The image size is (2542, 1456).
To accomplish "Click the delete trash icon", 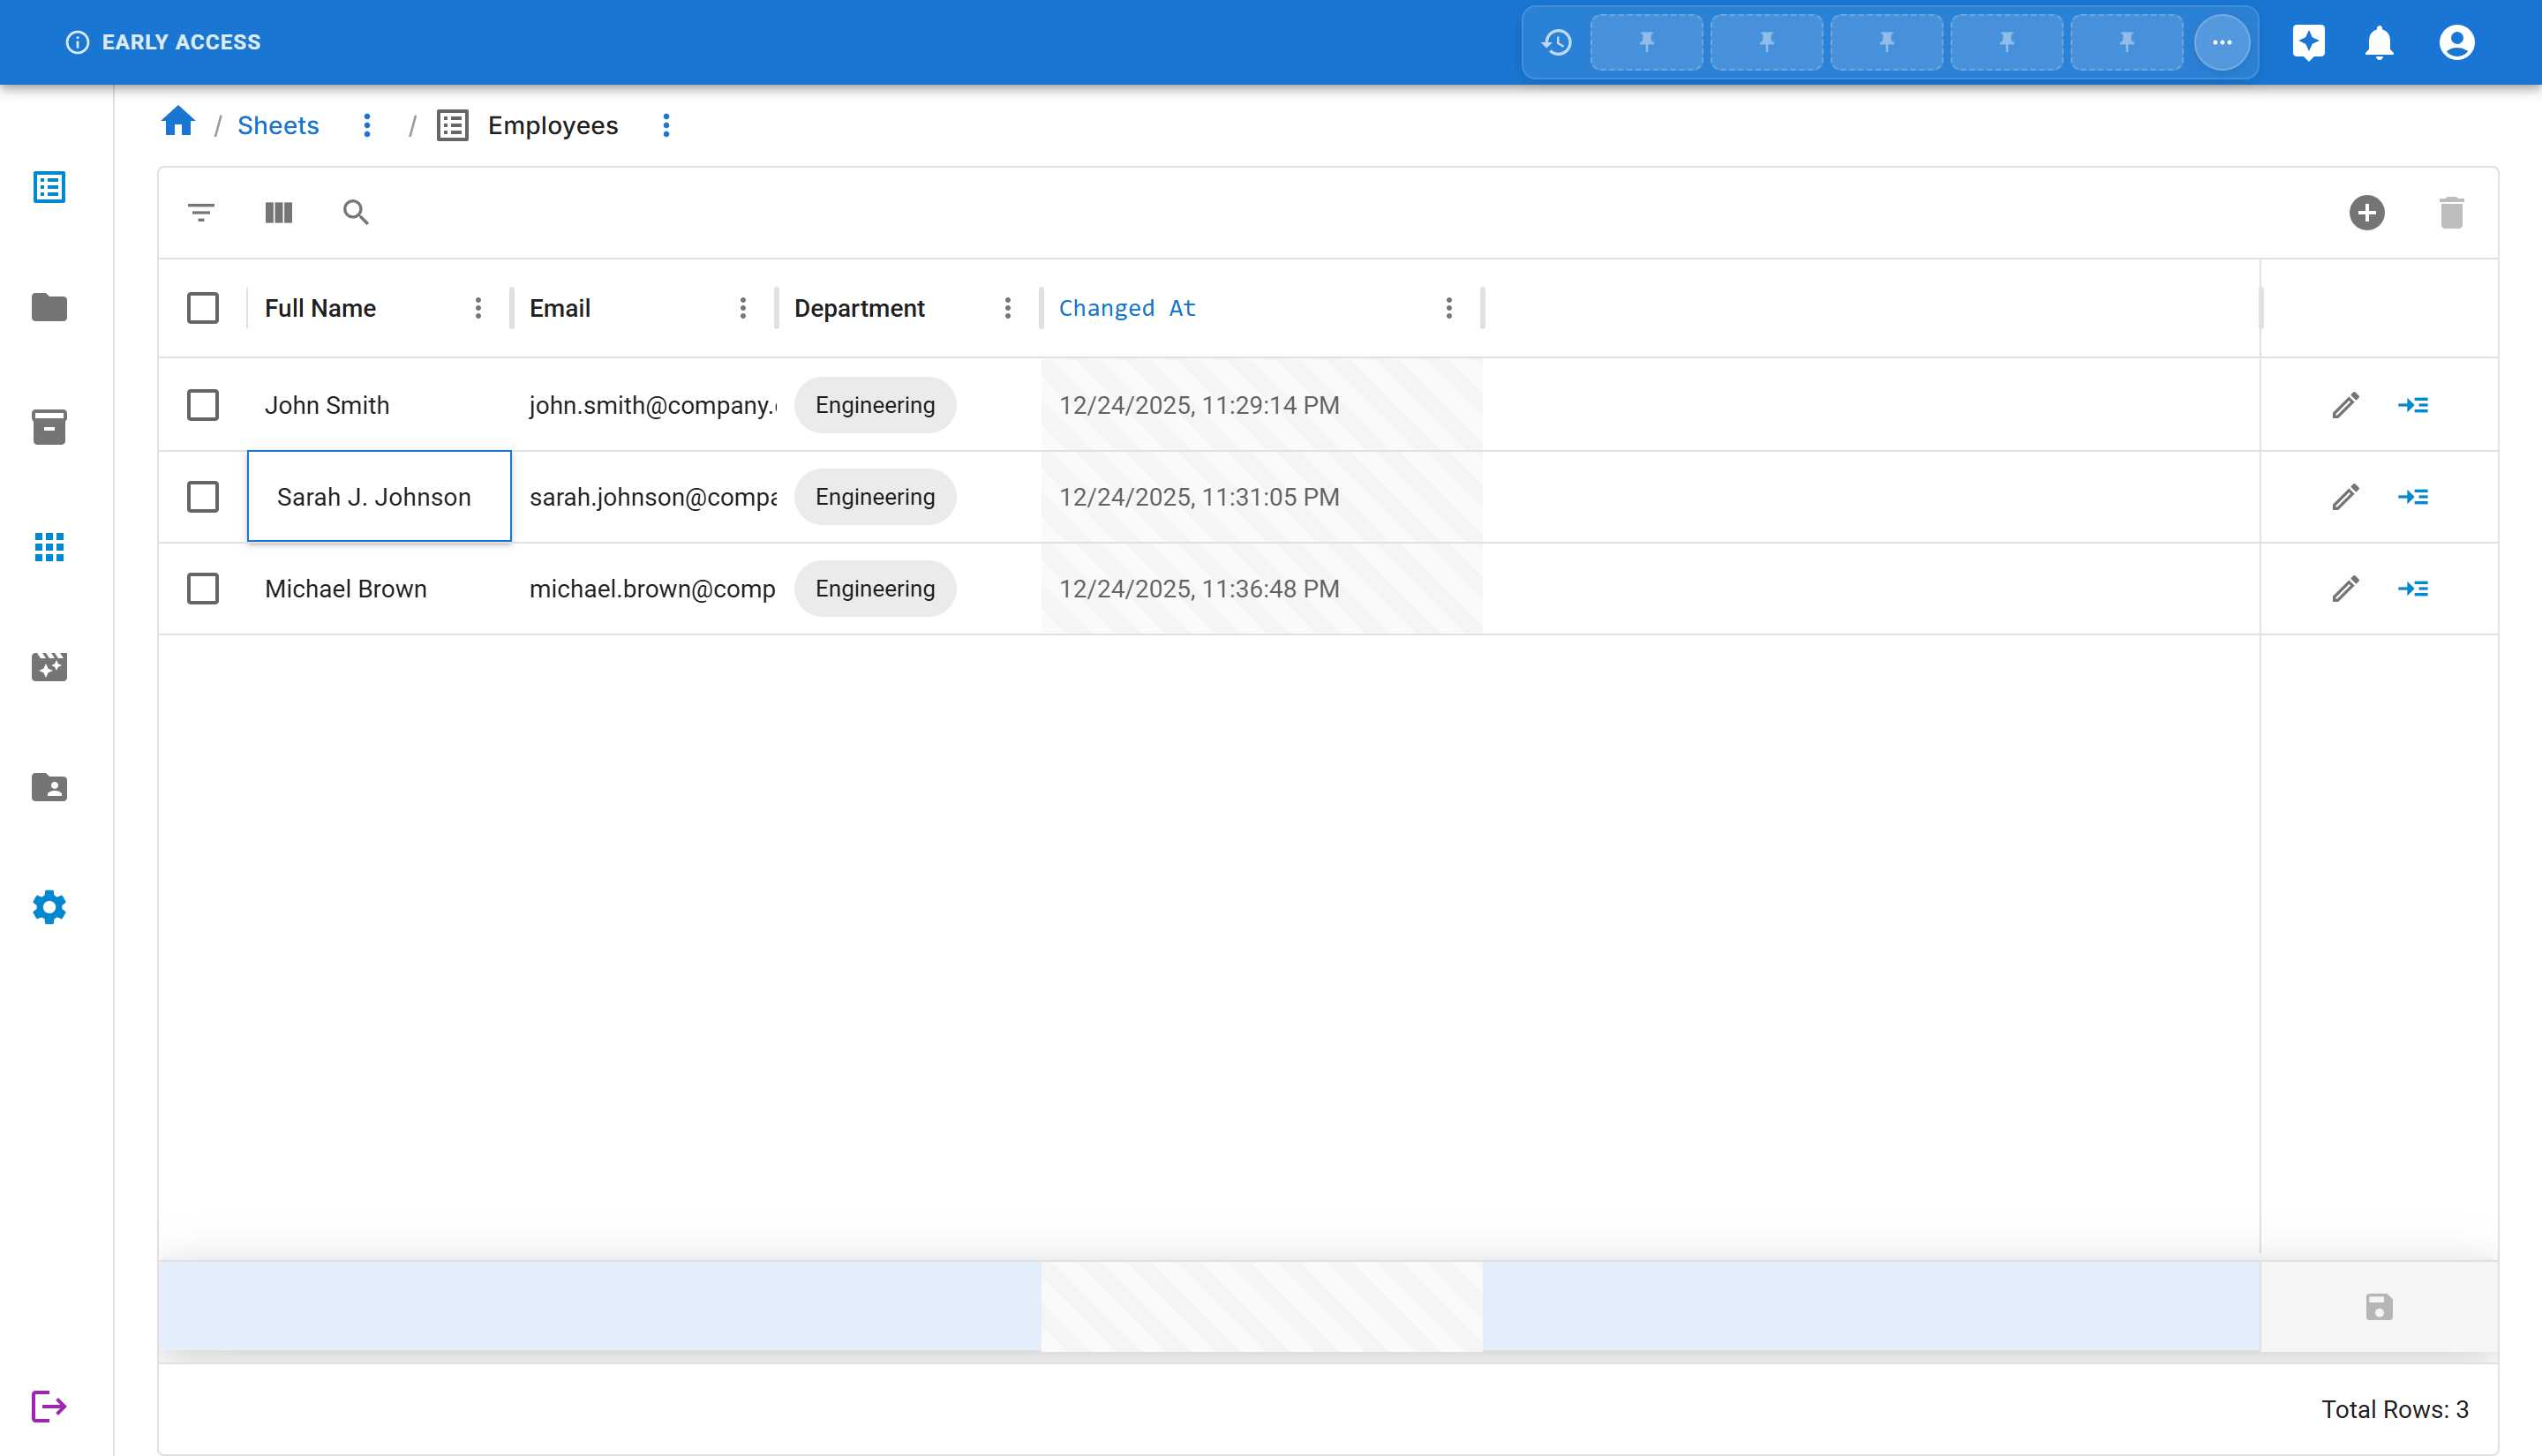I will pyautogui.click(x=2451, y=212).
